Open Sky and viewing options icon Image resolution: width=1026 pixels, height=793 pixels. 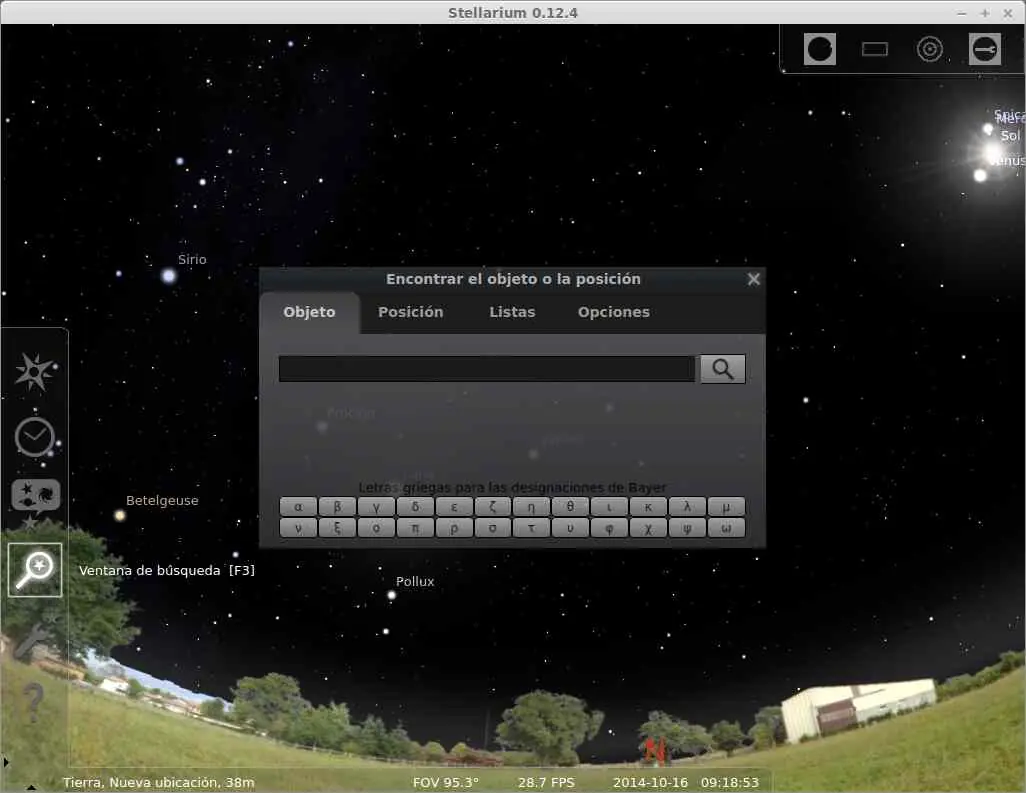(35, 496)
